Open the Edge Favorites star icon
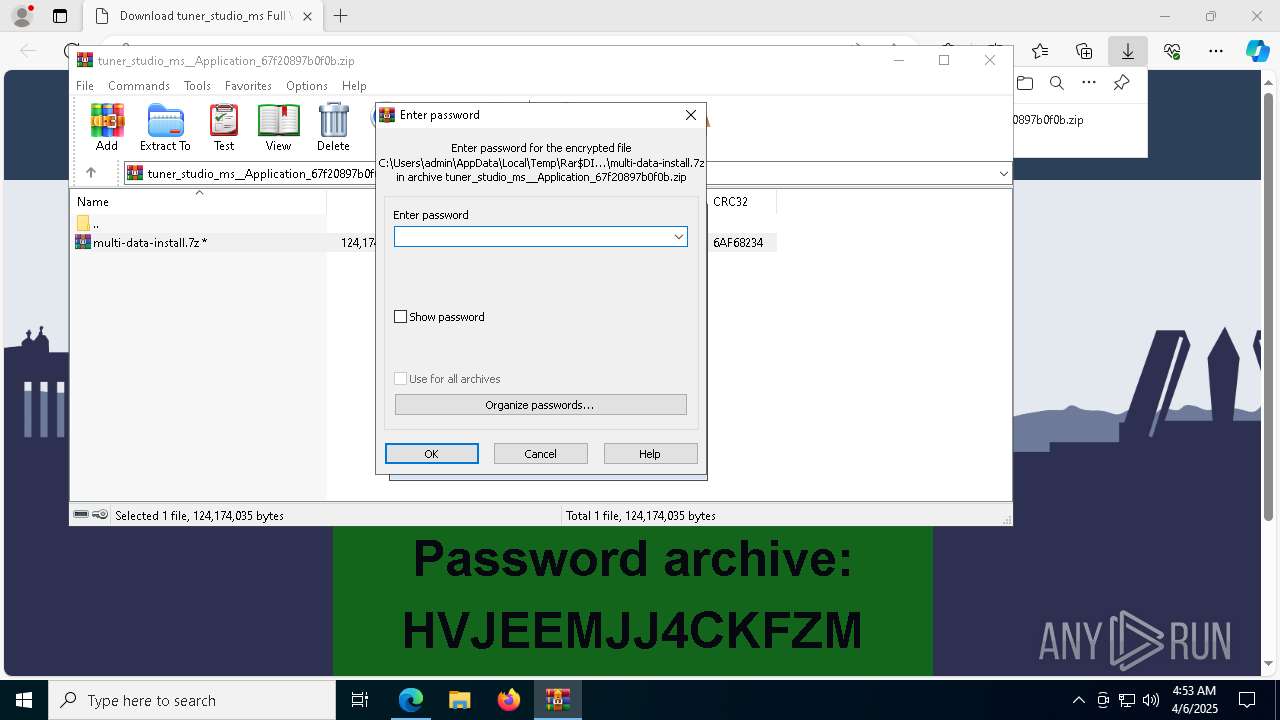 point(1040,51)
